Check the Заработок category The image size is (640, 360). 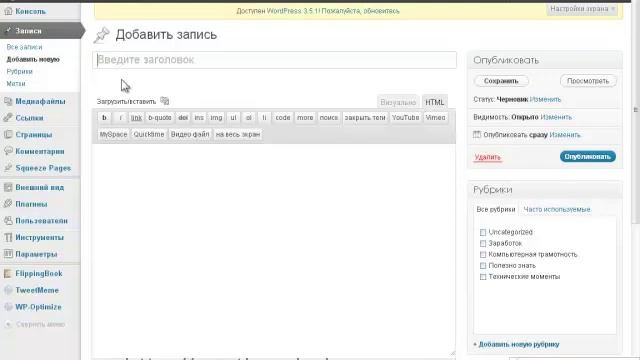(483, 243)
